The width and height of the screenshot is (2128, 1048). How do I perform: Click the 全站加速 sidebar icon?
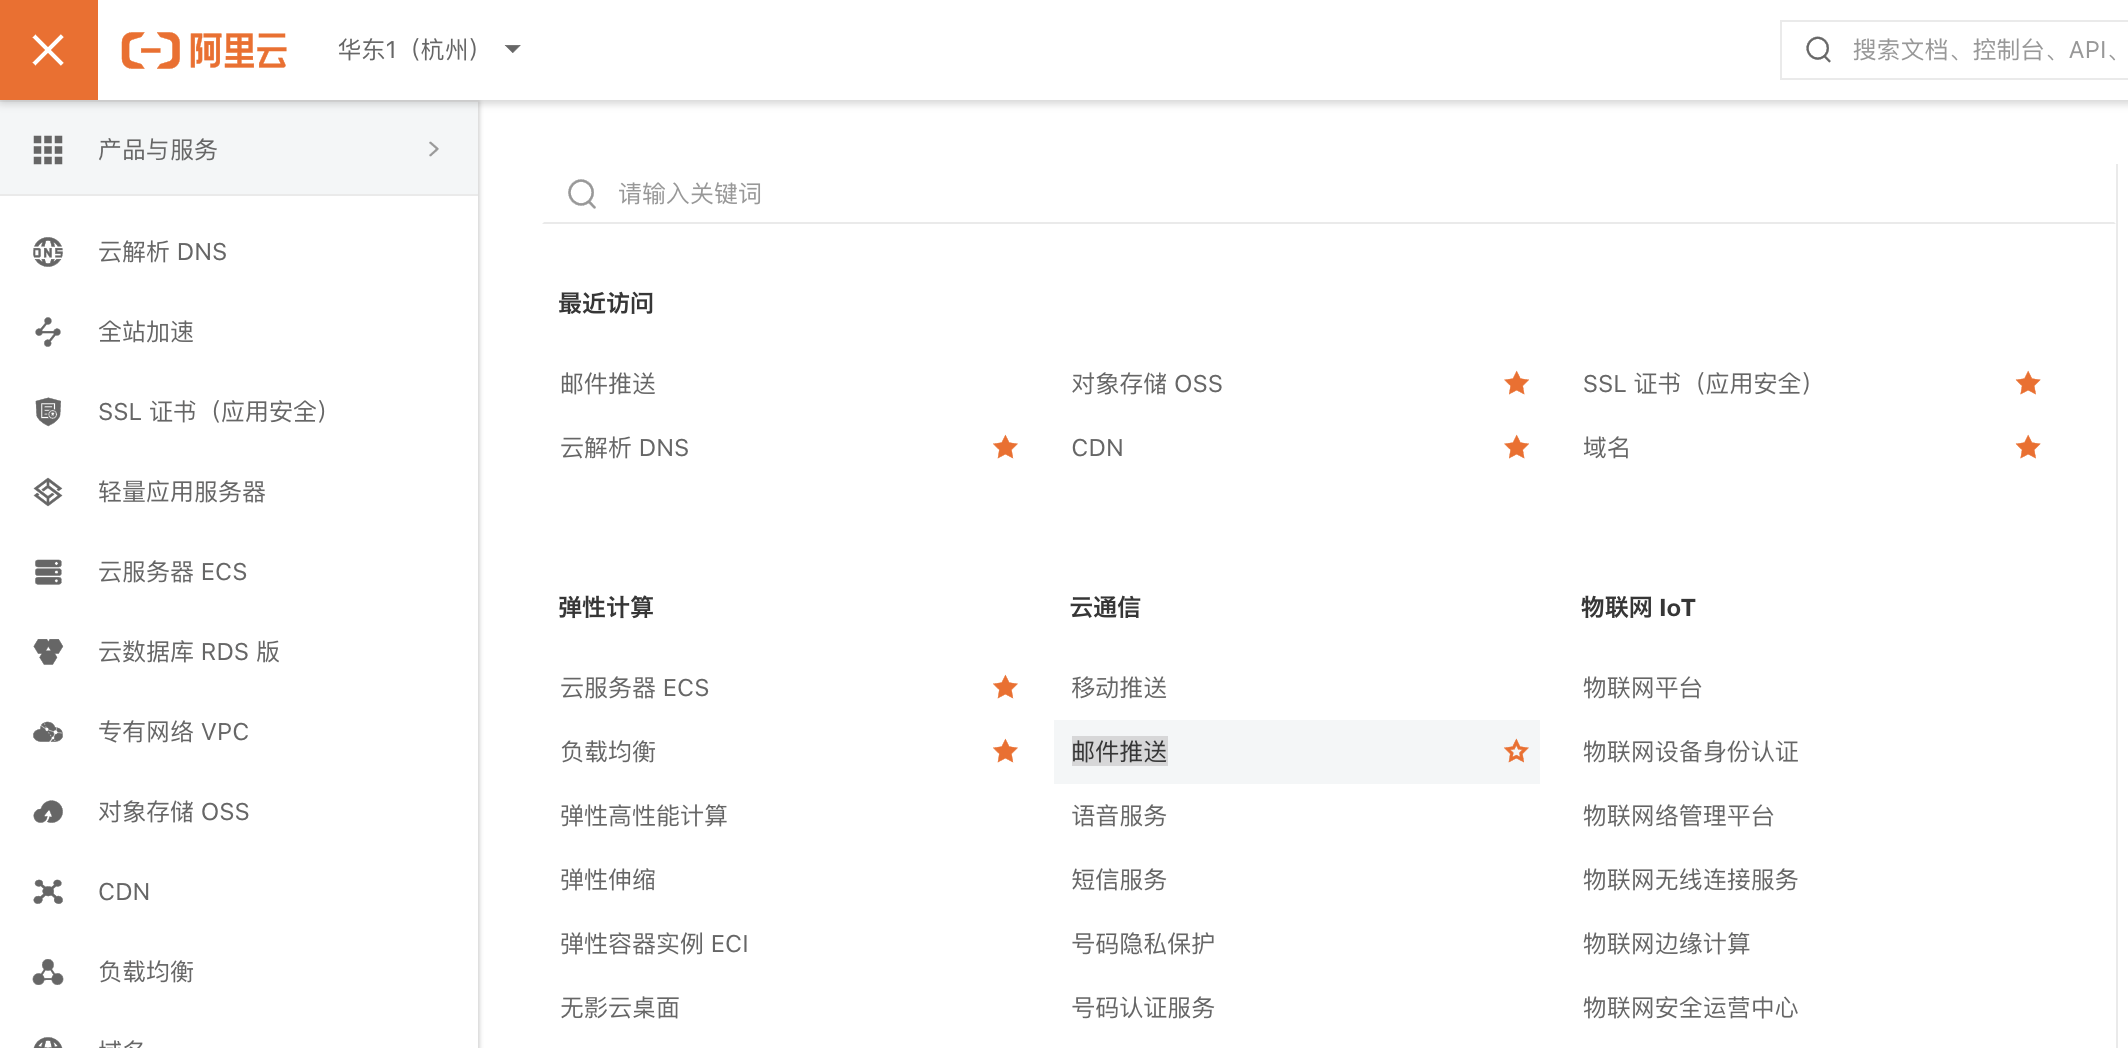pyautogui.click(x=48, y=332)
